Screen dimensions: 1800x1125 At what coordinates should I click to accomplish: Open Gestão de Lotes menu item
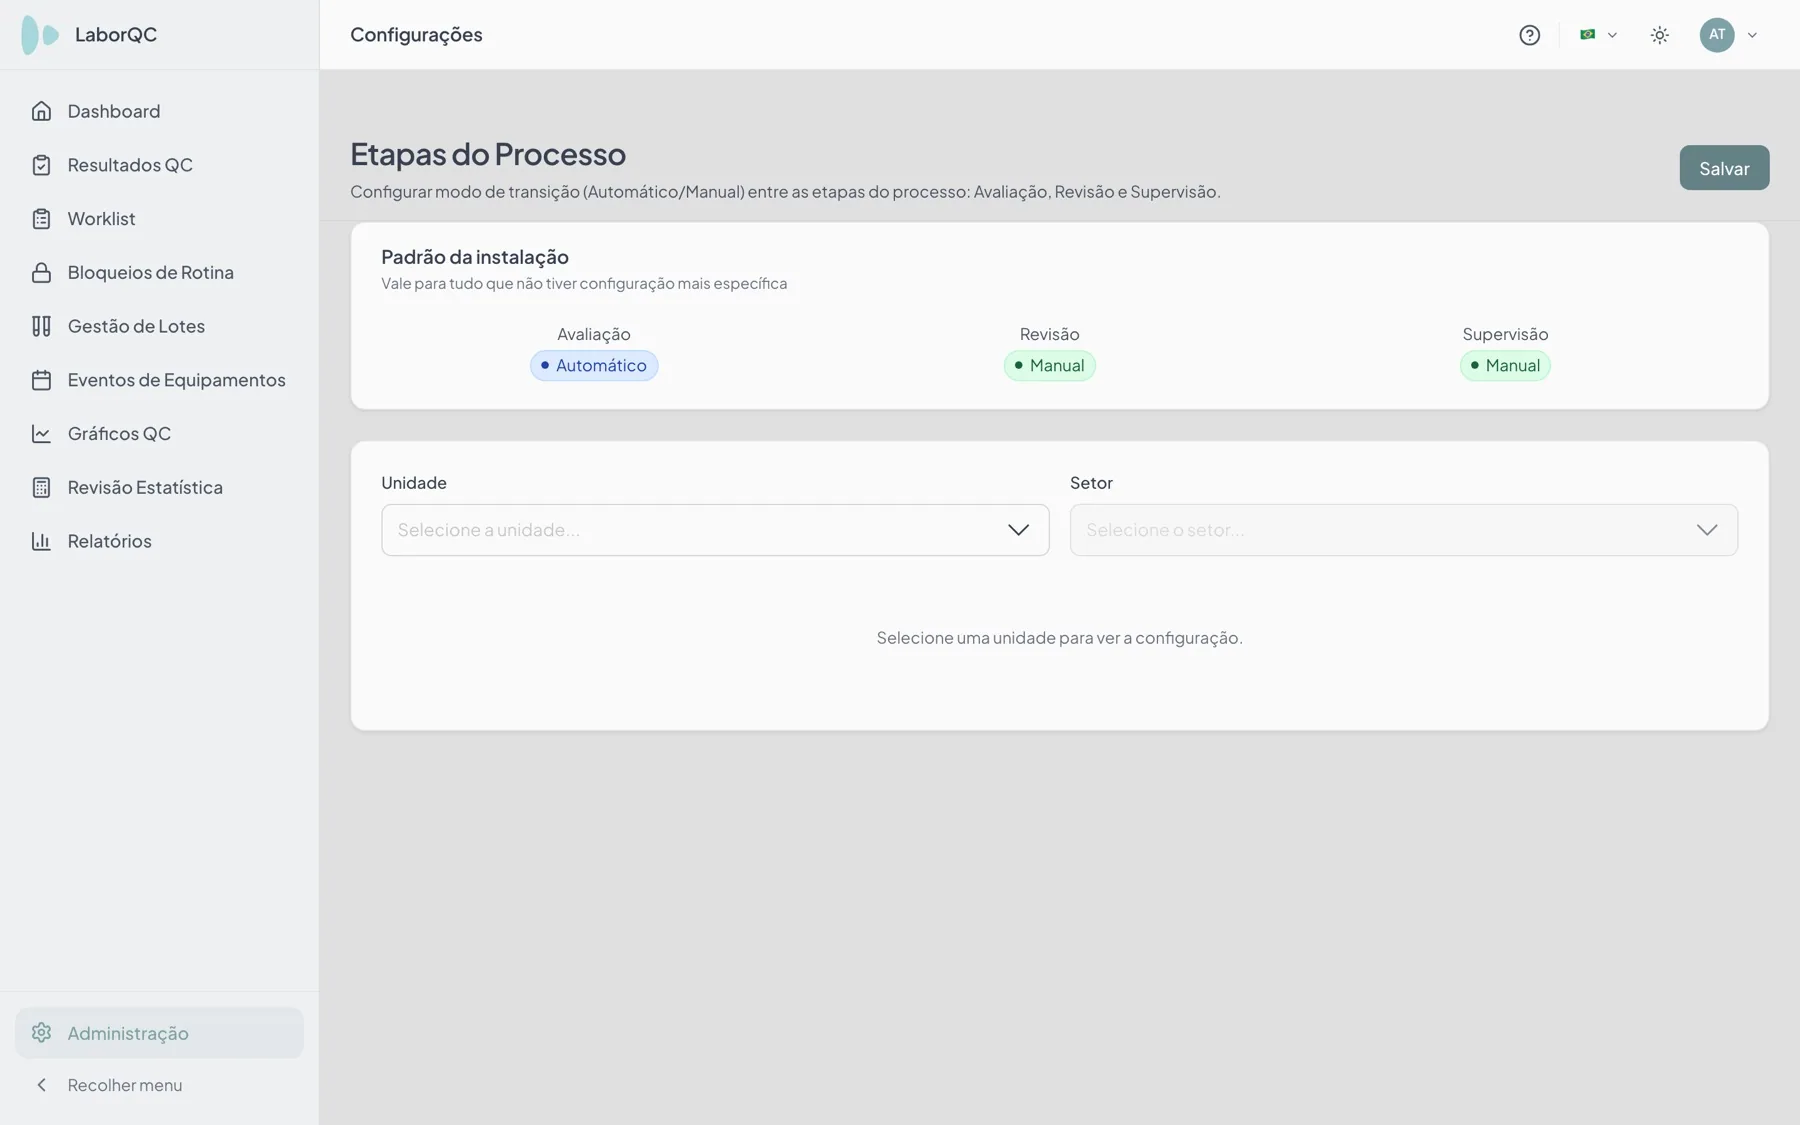(160, 326)
